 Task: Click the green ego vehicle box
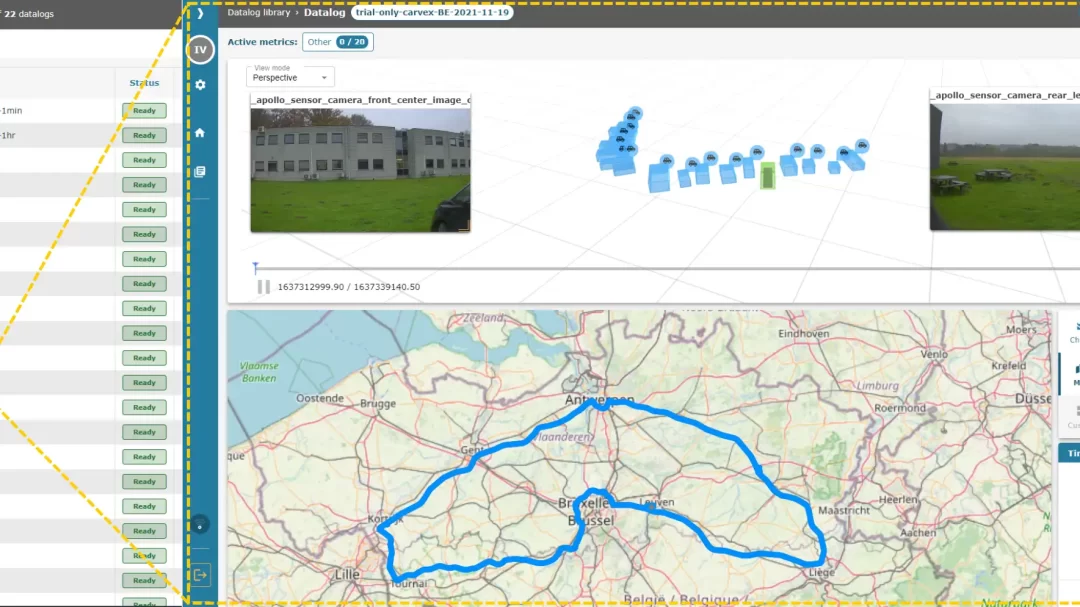pyautogui.click(x=767, y=177)
